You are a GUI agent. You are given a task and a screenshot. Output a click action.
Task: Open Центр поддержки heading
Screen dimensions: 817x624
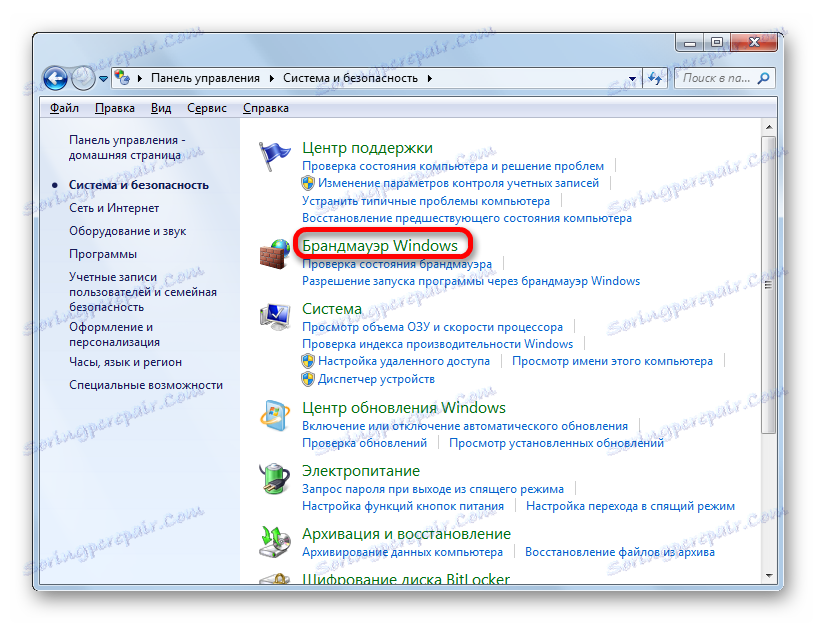pyautogui.click(x=367, y=148)
